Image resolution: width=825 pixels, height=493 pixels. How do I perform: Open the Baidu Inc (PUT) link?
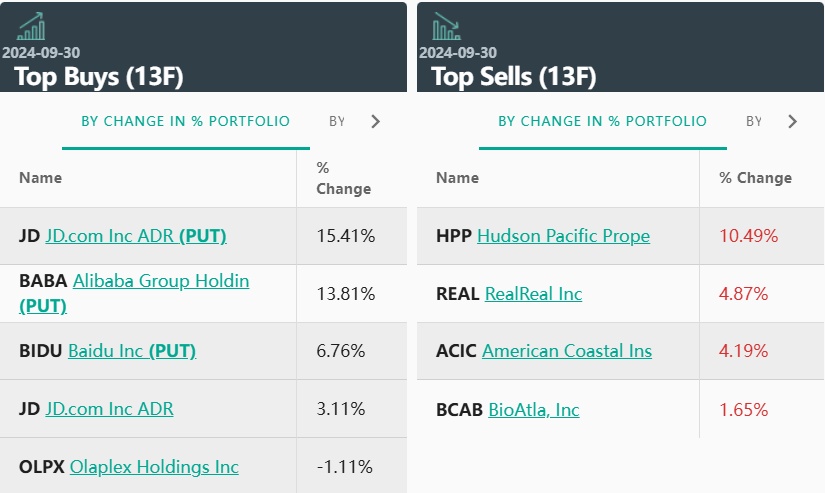(132, 351)
